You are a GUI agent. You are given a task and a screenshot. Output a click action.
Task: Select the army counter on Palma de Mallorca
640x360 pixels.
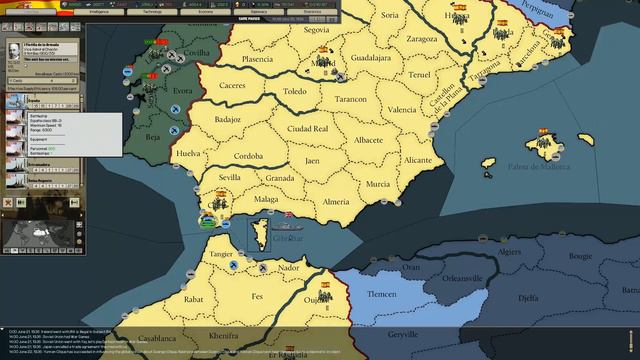pyautogui.click(x=543, y=143)
